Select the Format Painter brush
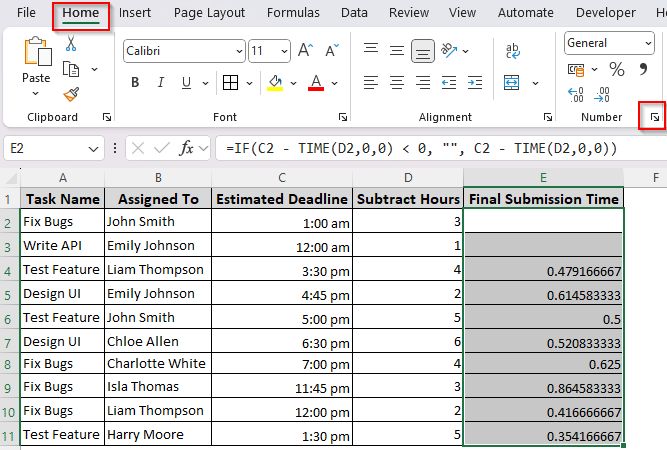This screenshot has height=450, width=667. coord(71,94)
